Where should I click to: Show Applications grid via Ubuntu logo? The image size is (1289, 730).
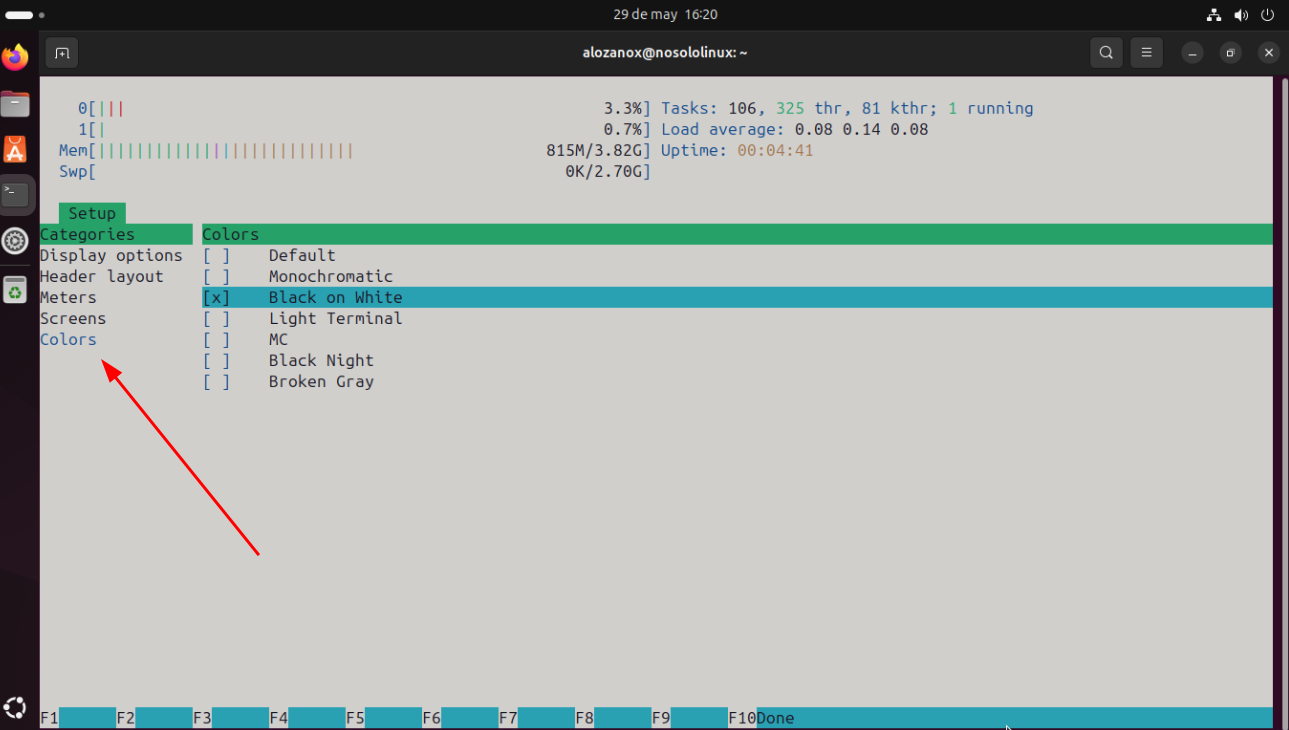tap(15, 708)
